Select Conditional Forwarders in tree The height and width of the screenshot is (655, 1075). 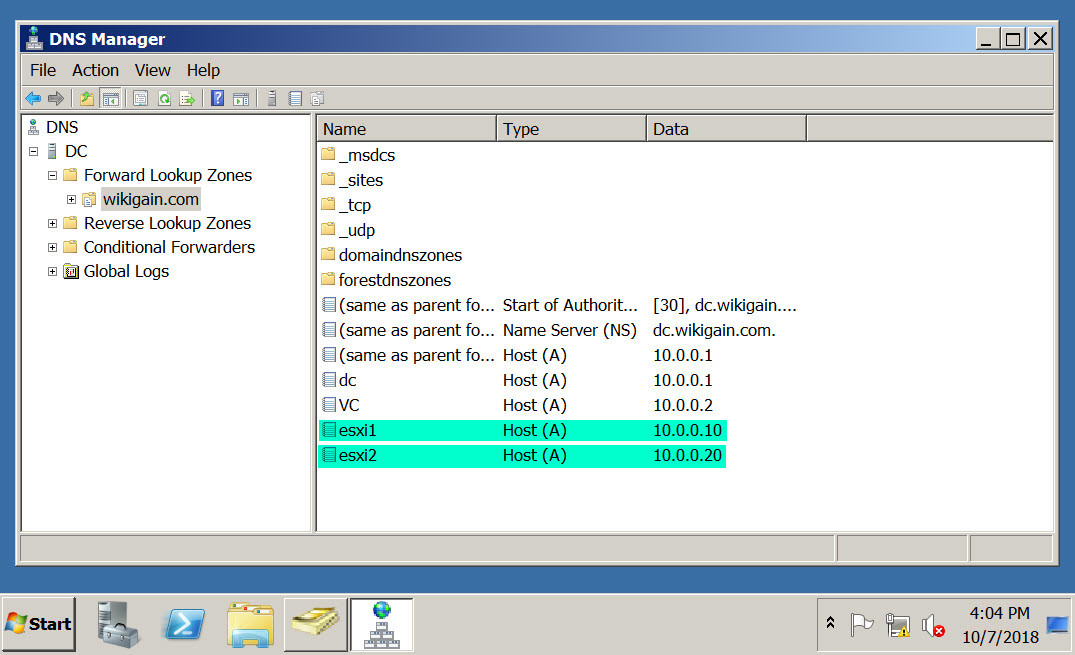[x=169, y=247]
